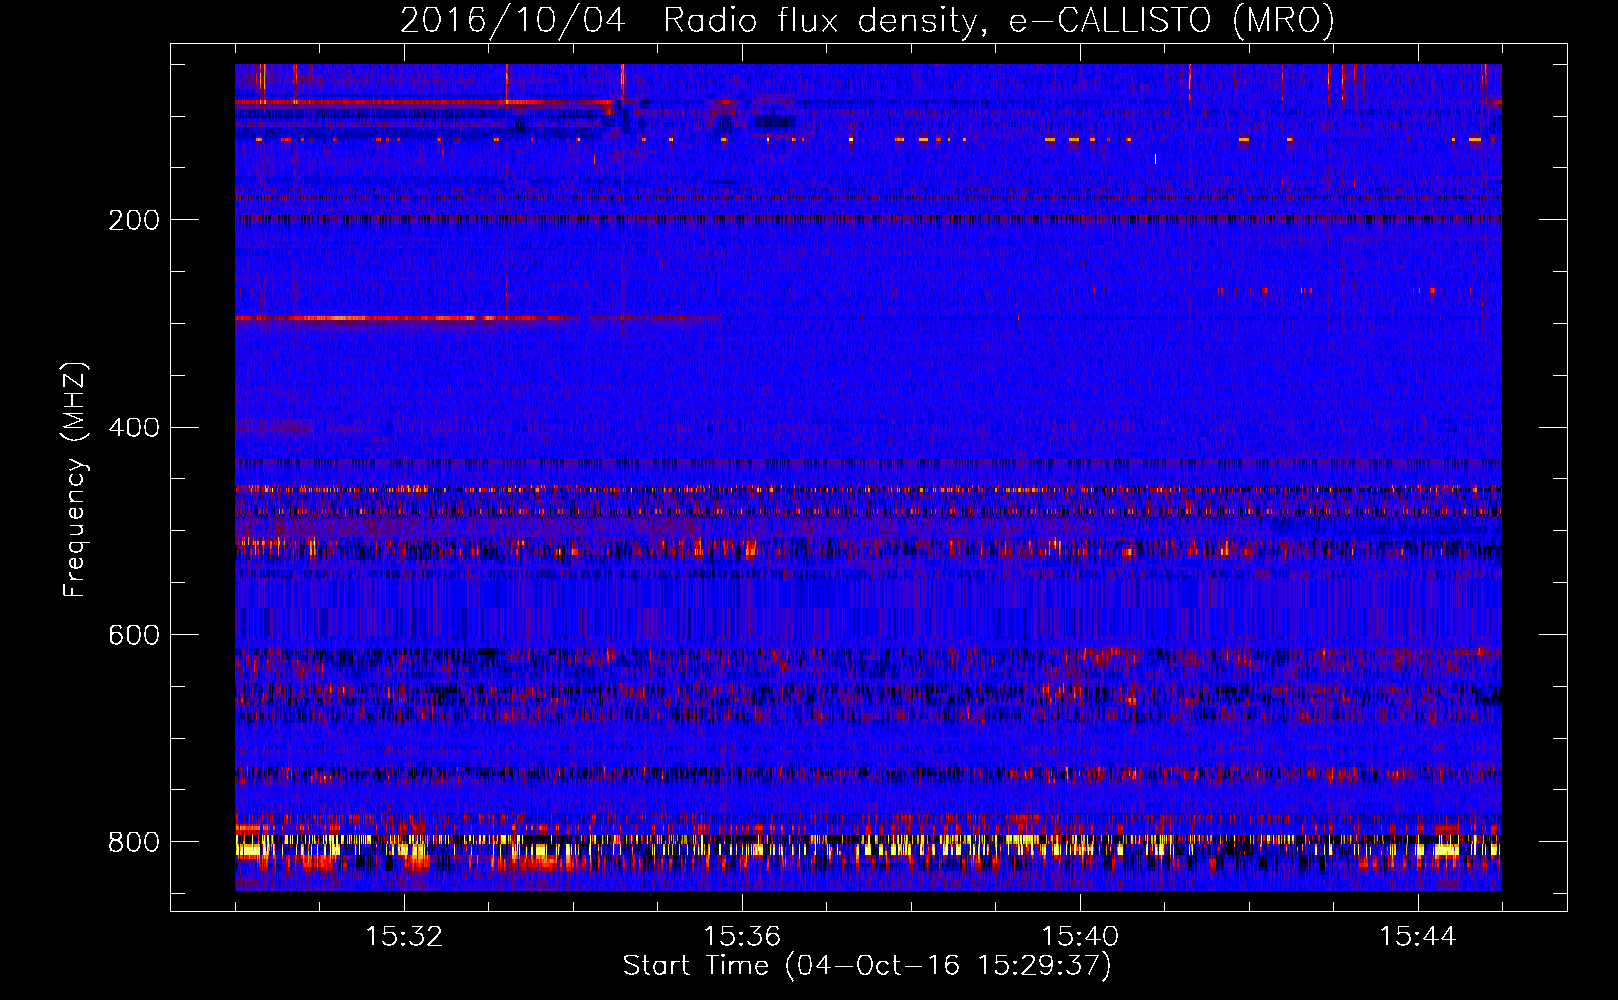
Task: Click the 'Start Time (04-Oct-16 15:29:37)' label
Action: click(867, 966)
